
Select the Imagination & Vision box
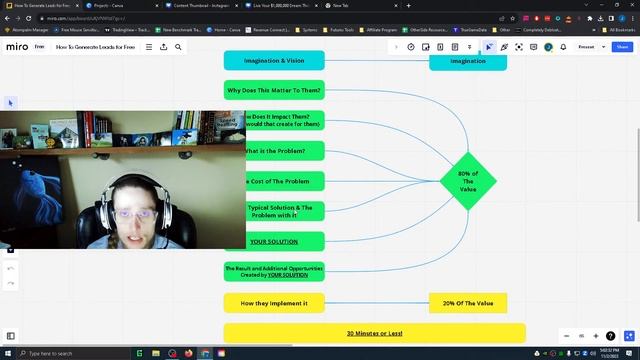(x=274, y=60)
